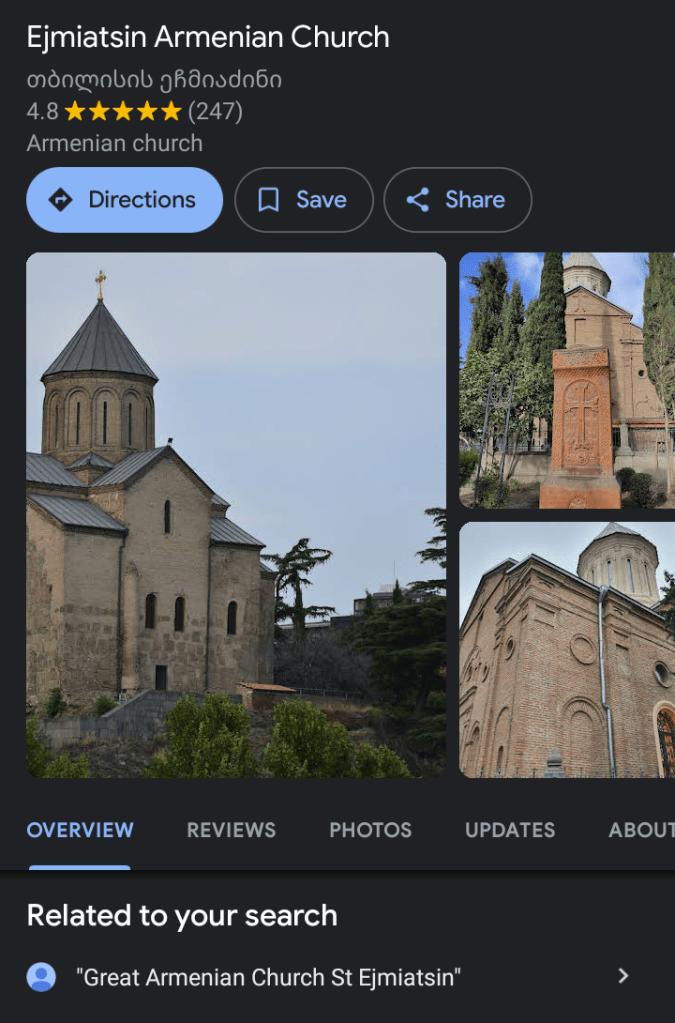
Task: Go to the Photos tab
Action: [370, 830]
